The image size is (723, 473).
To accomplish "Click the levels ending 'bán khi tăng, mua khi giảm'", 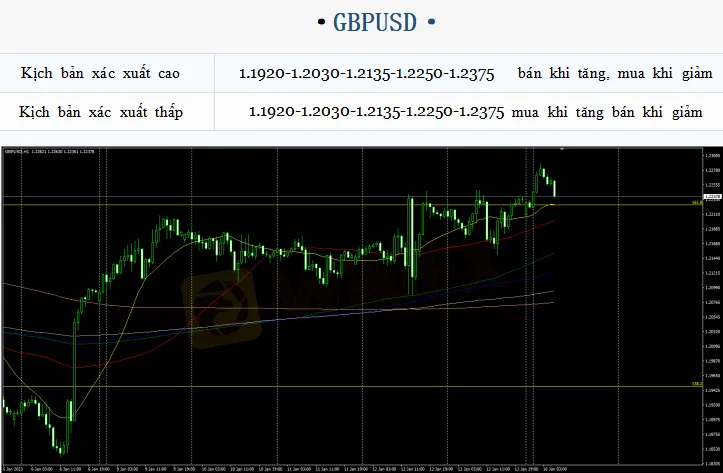I will point(475,73).
